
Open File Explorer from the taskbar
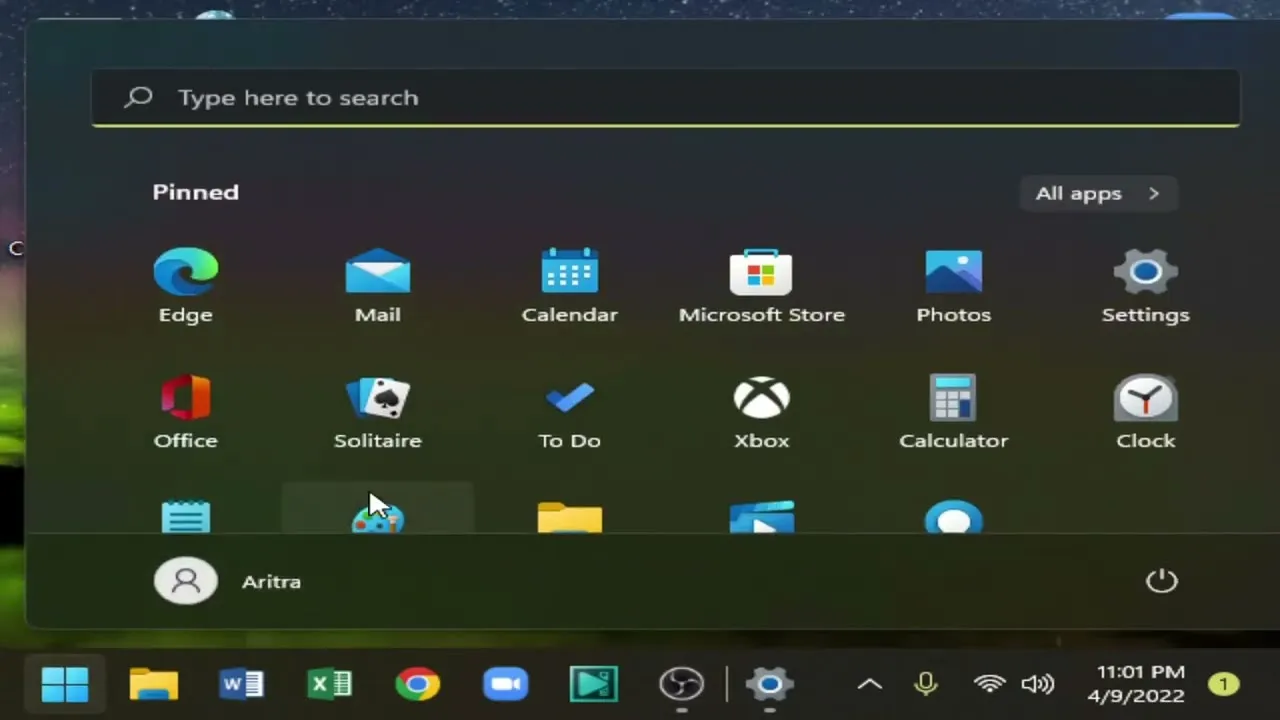[x=154, y=685]
